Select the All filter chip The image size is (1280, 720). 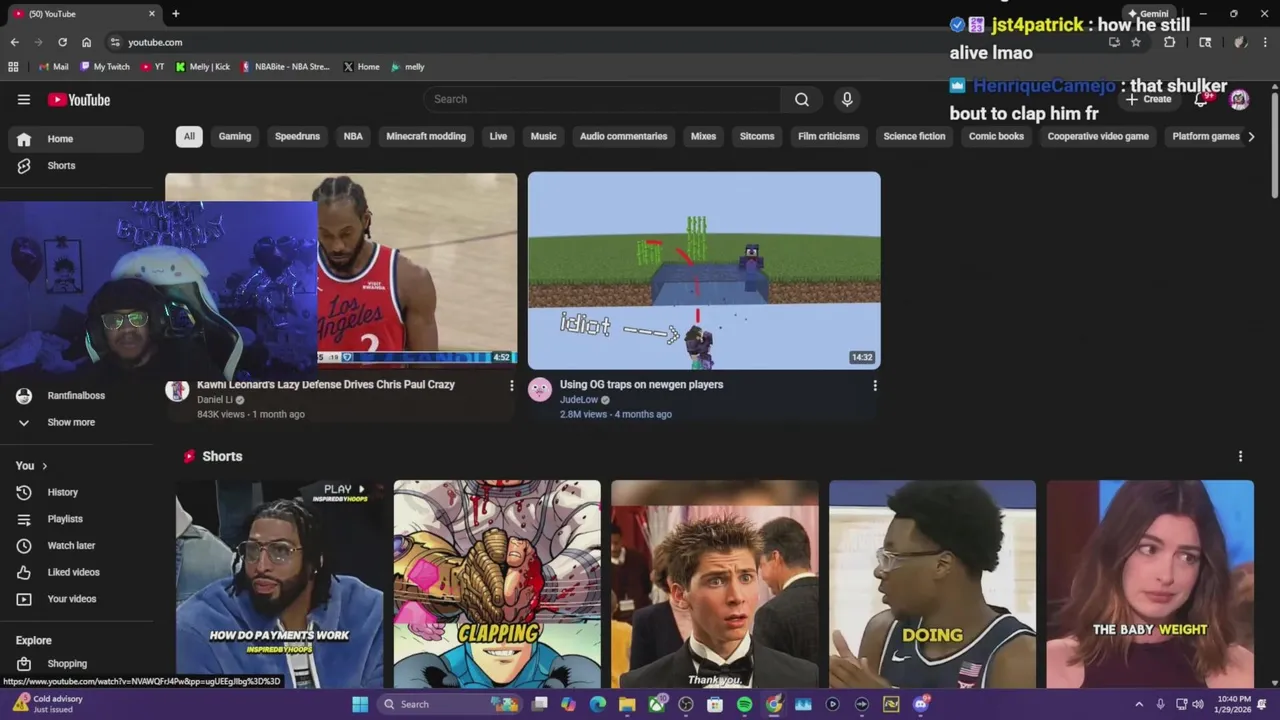[189, 136]
